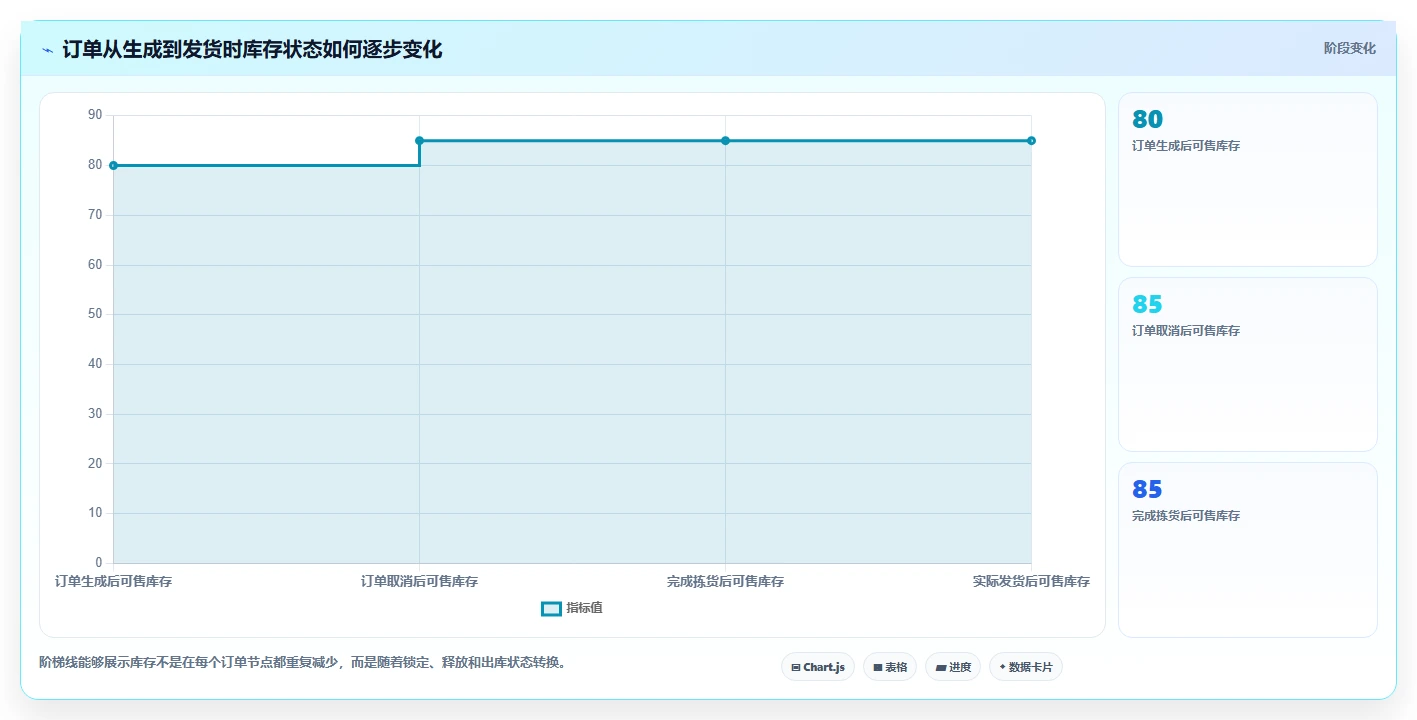
Task: Click the icon inside the 进度 chip
Action: pos(941,667)
